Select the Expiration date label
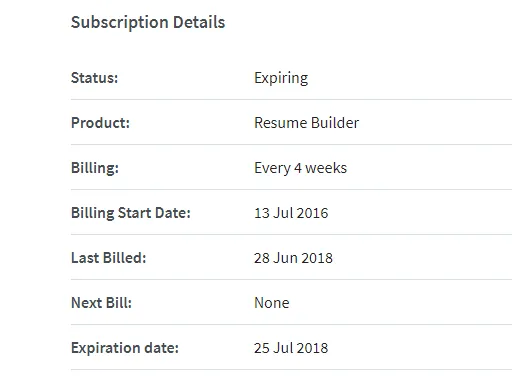512x392 pixels. click(125, 348)
